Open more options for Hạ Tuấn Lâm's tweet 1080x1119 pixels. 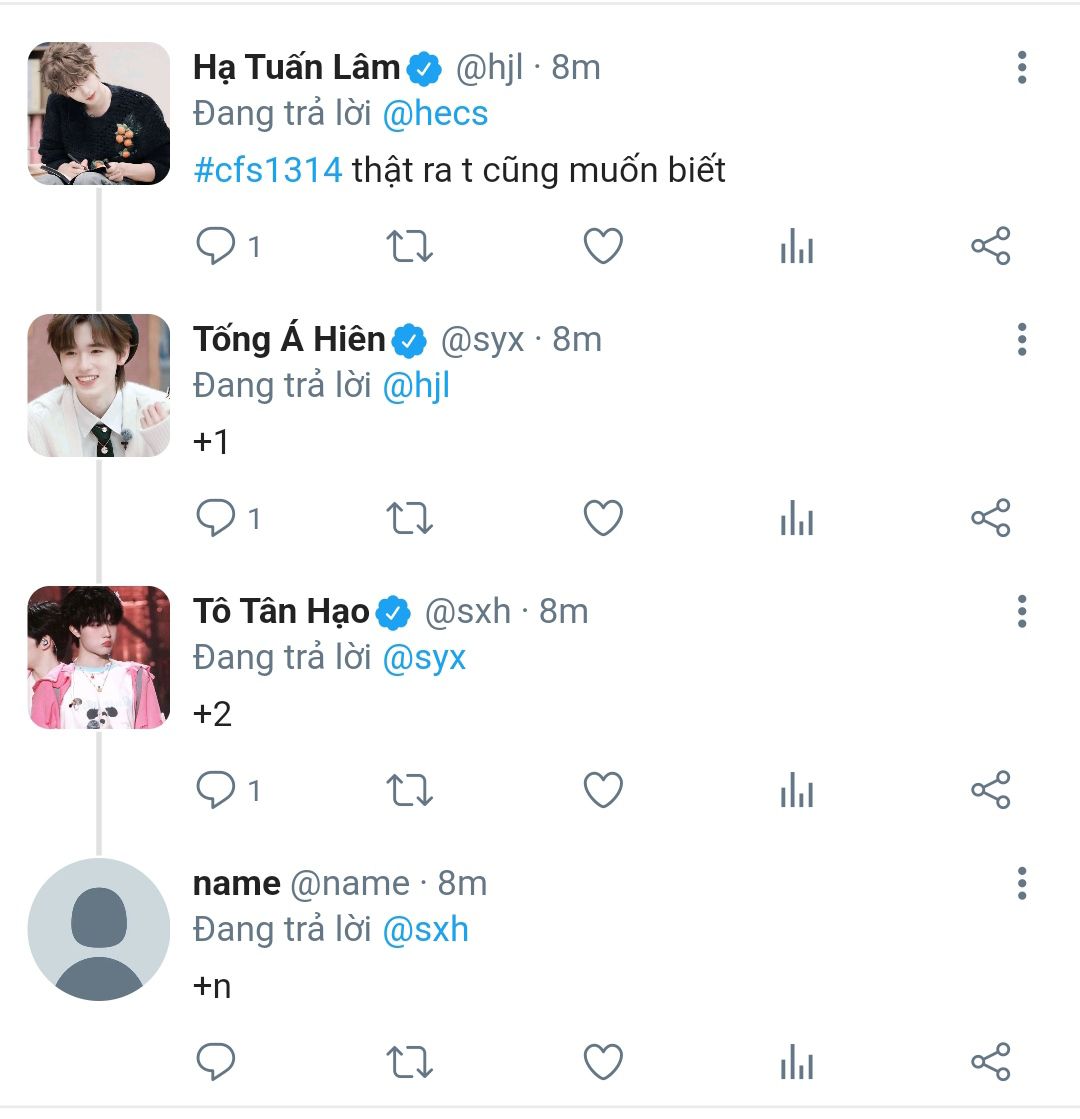(1021, 67)
